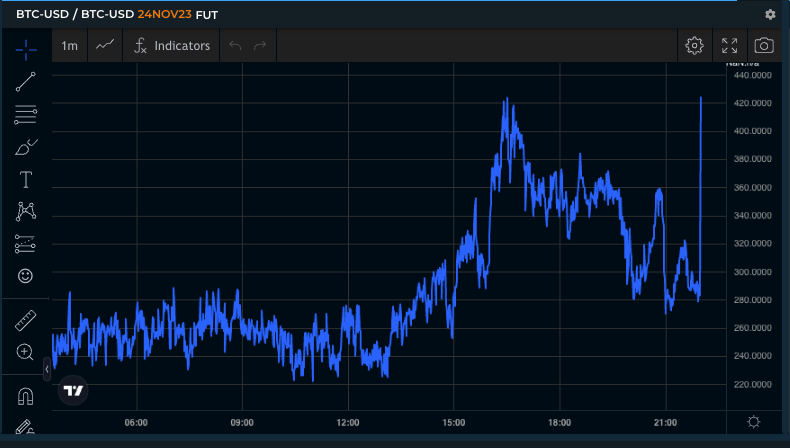Screen dimensions: 790x448
Task: Toggle magnet mode for drawings
Action: (x=26, y=397)
